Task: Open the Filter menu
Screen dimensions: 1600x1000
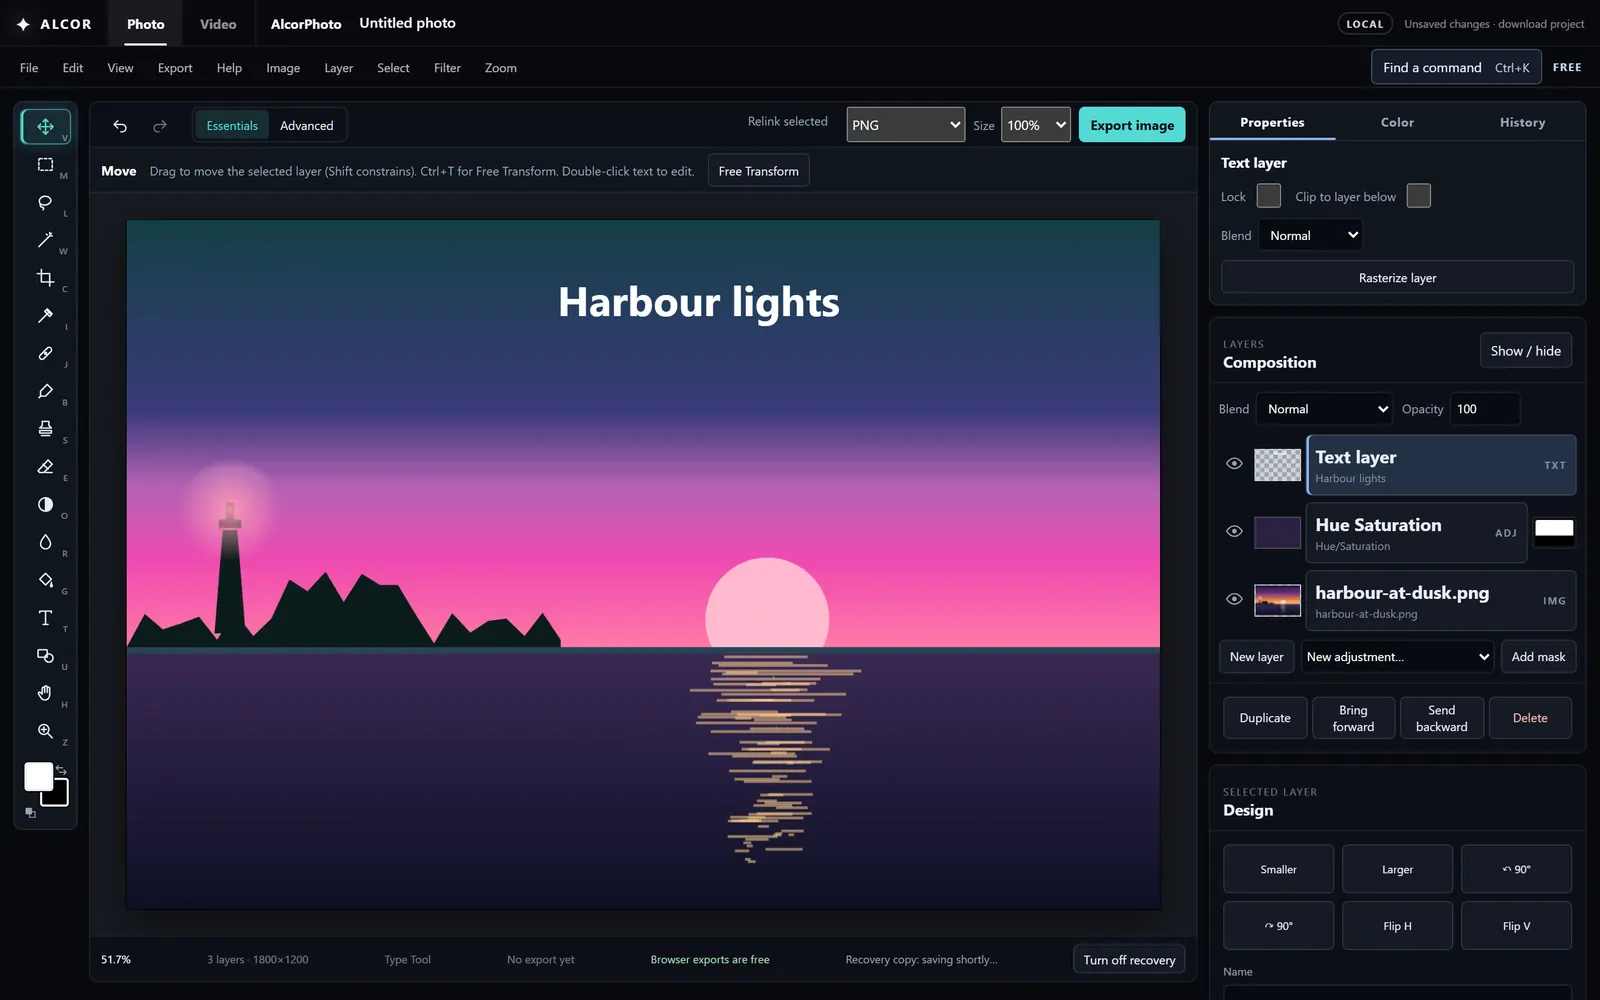Action: [447, 68]
